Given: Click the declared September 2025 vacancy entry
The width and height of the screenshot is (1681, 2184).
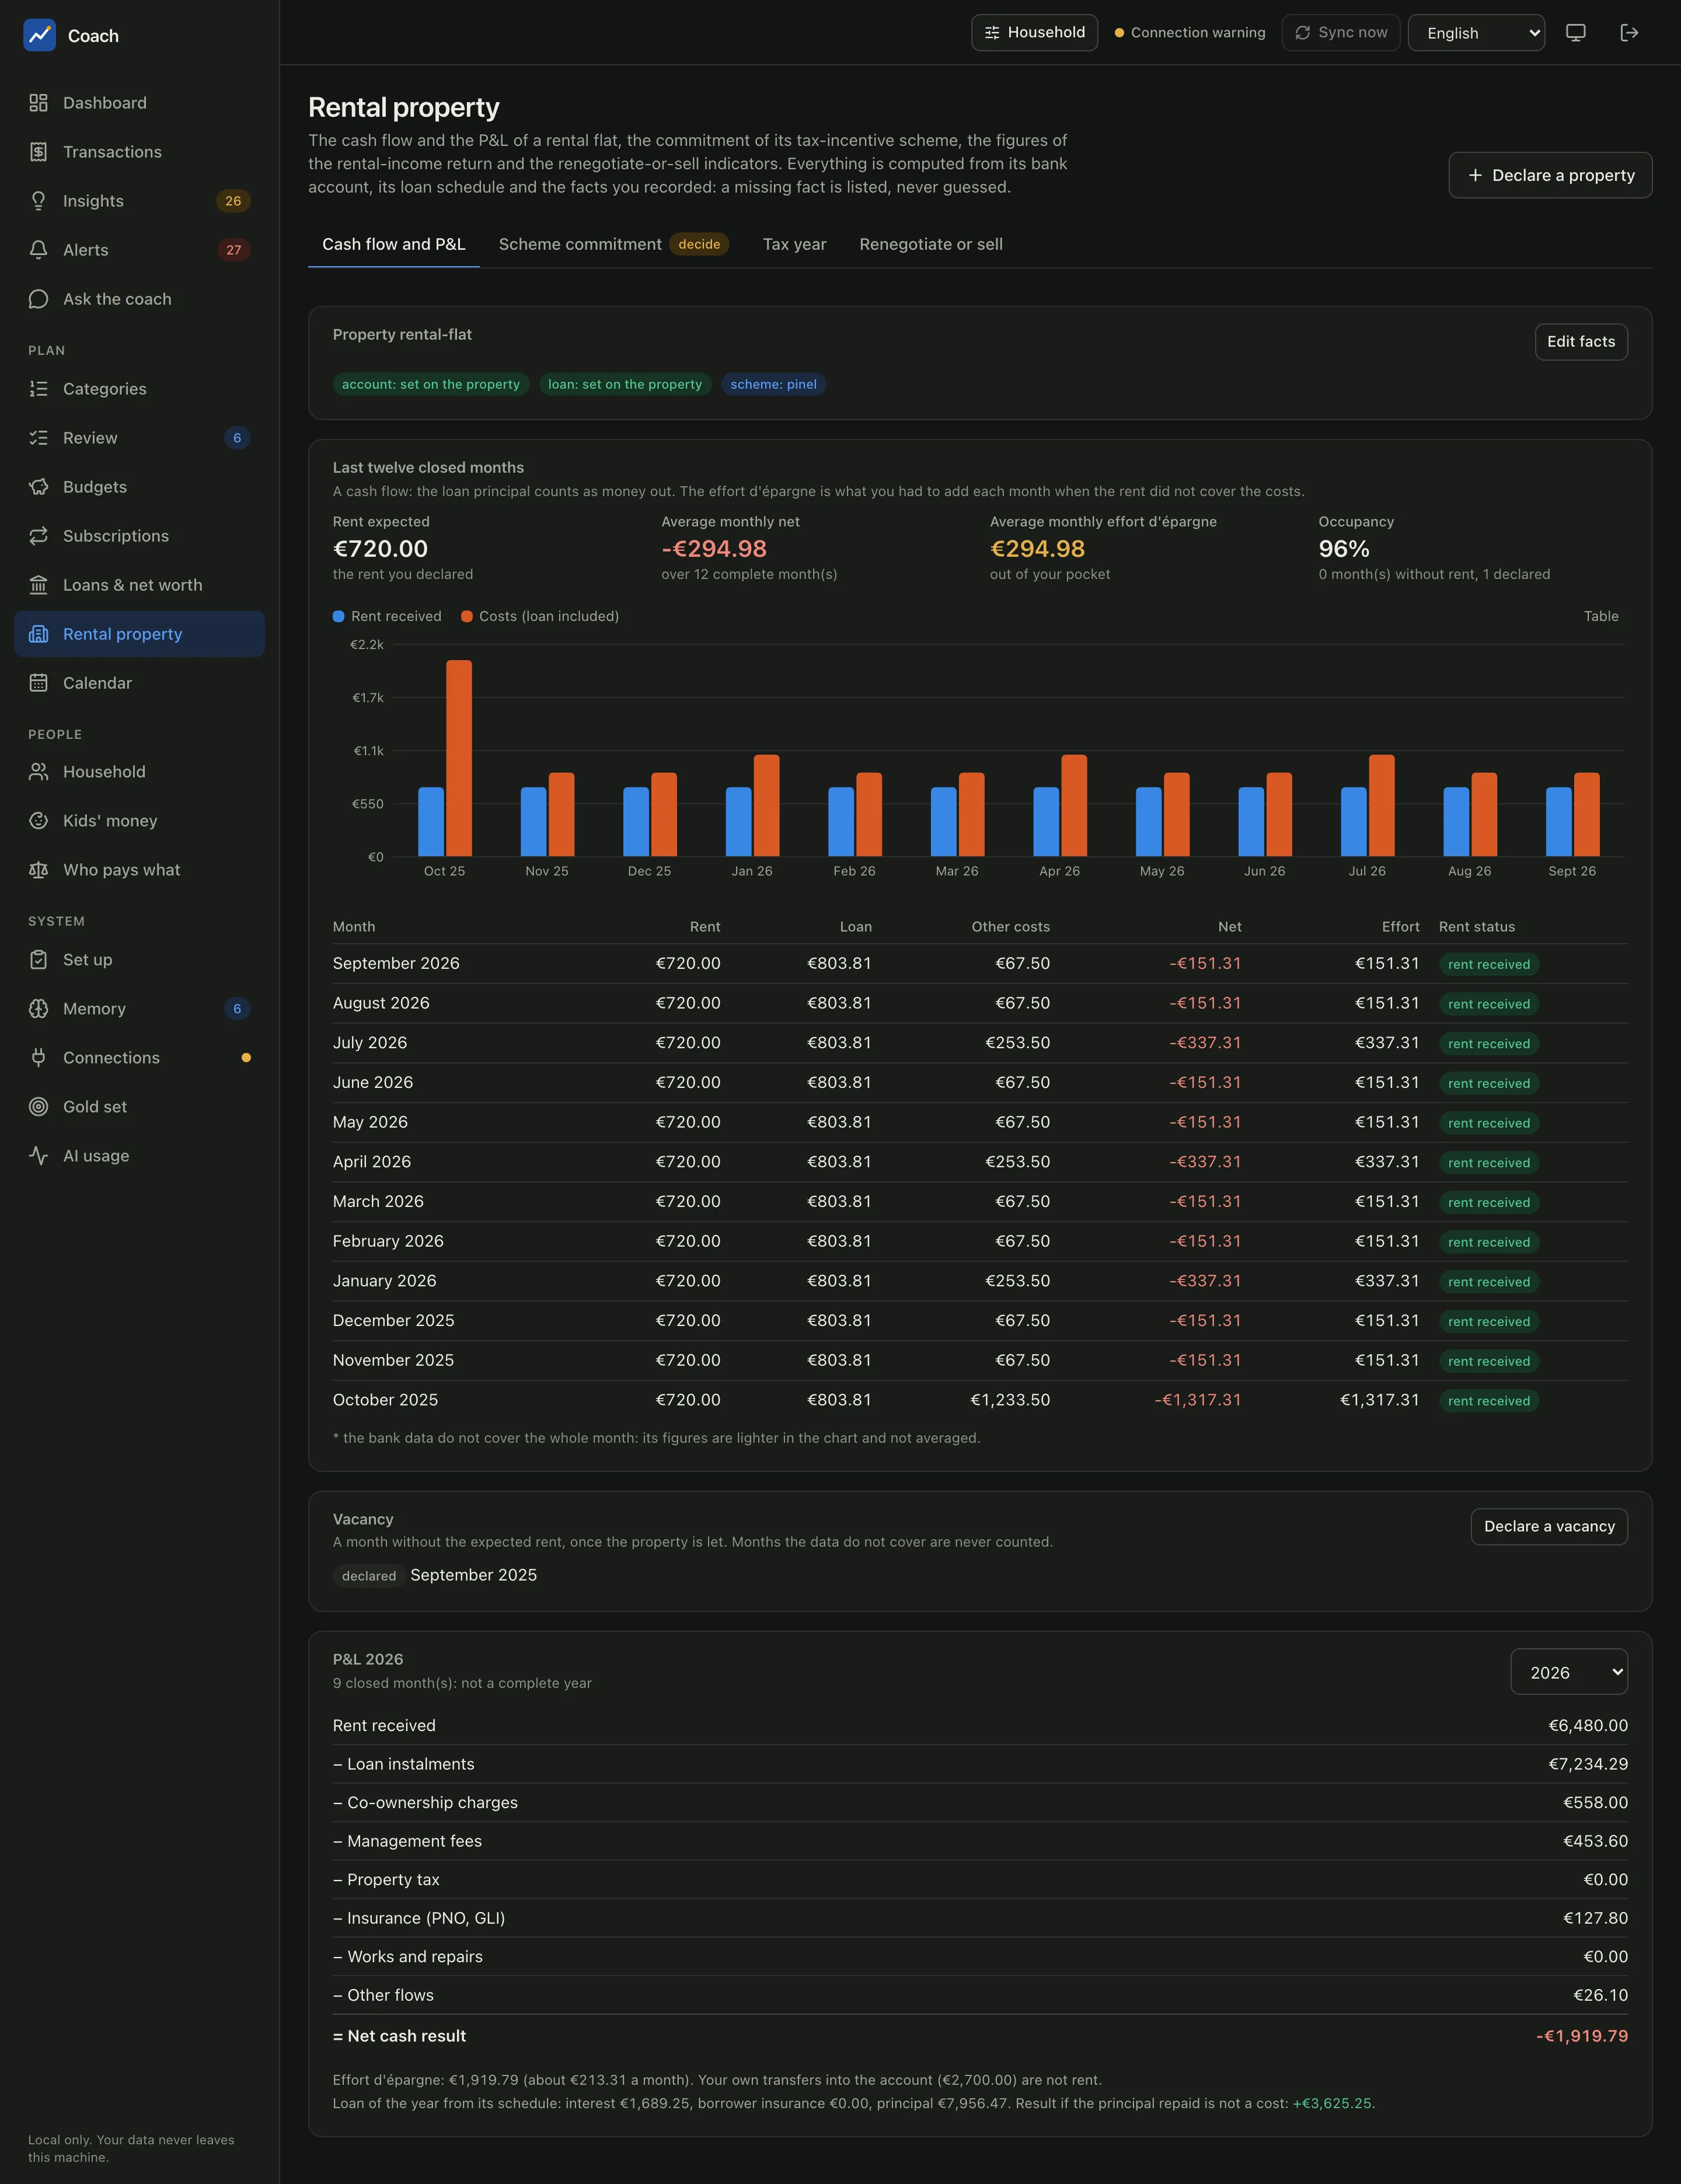Looking at the screenshot, I should pos(435,1575).
